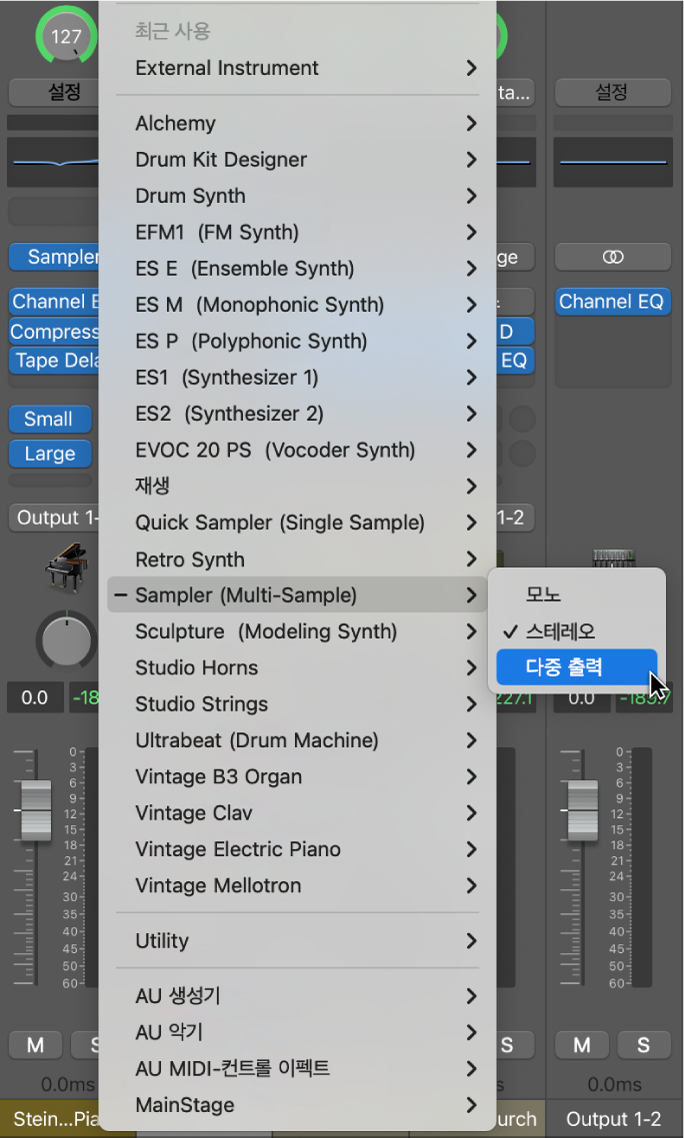Image resolution: width=684 pixels, height=1138 pixels.
Task: Select 모노 output format option
Action: pos(544,594)
